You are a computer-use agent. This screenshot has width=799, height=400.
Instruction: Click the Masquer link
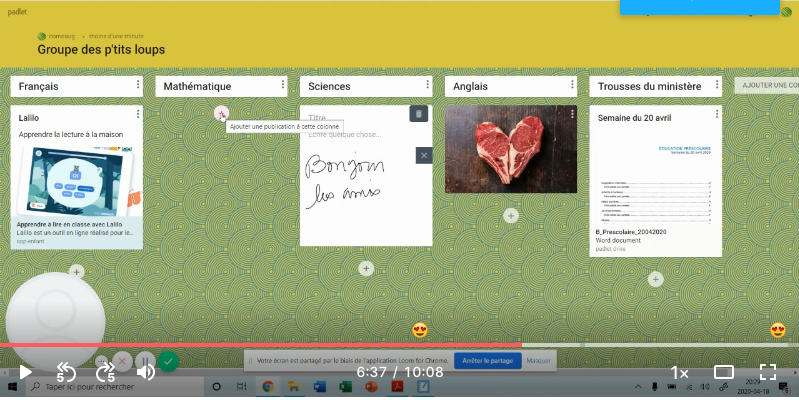(538, 360)
